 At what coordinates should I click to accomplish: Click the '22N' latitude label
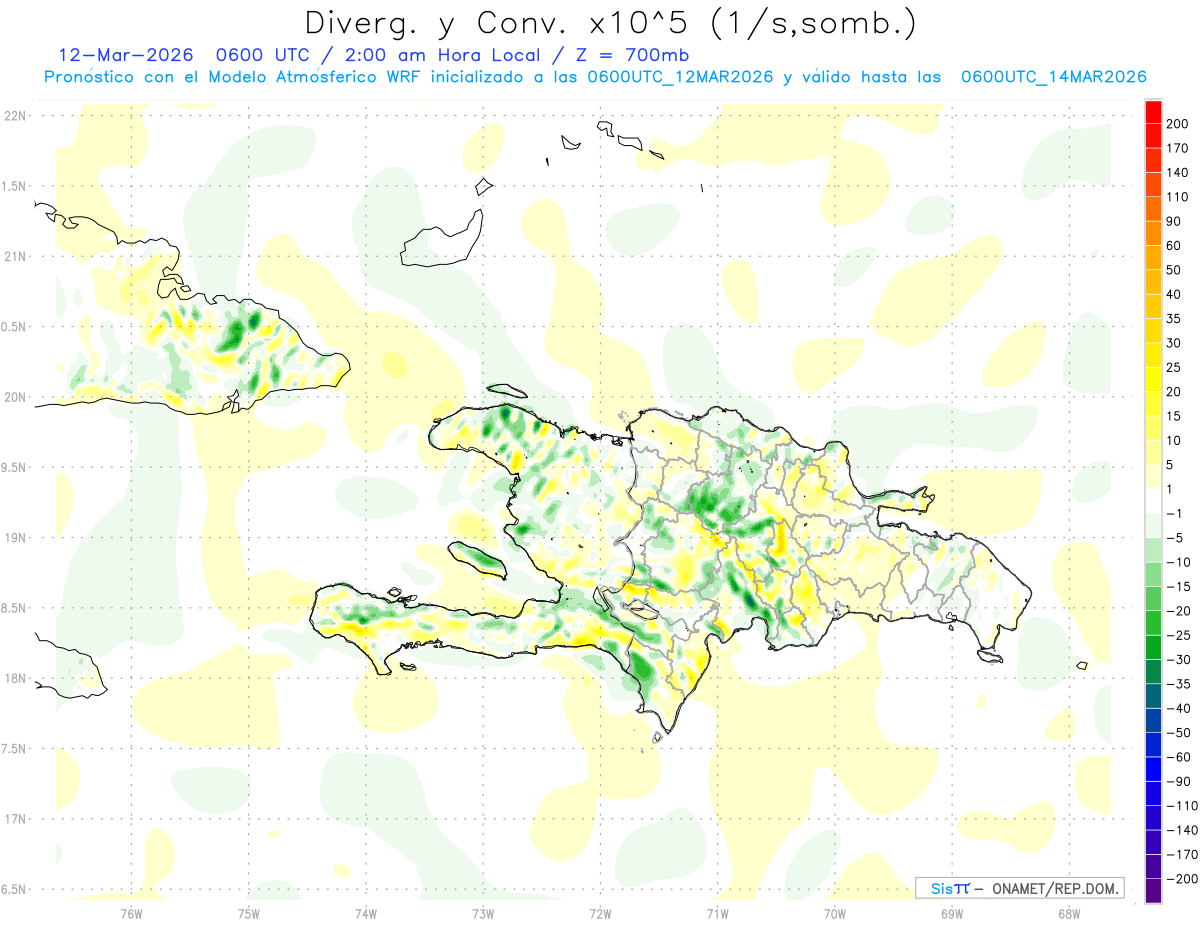click(15, 116)
